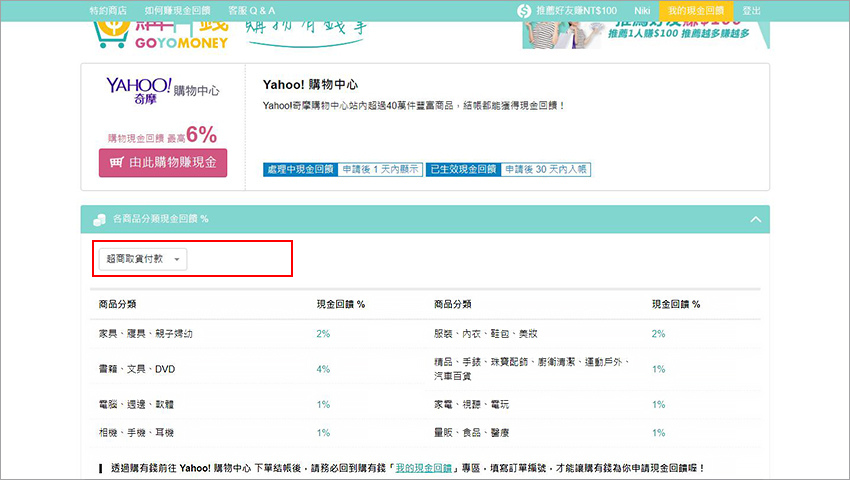Click 由此購物賺現金 pink button
The image size is (850, 480).
click(163, 163)
